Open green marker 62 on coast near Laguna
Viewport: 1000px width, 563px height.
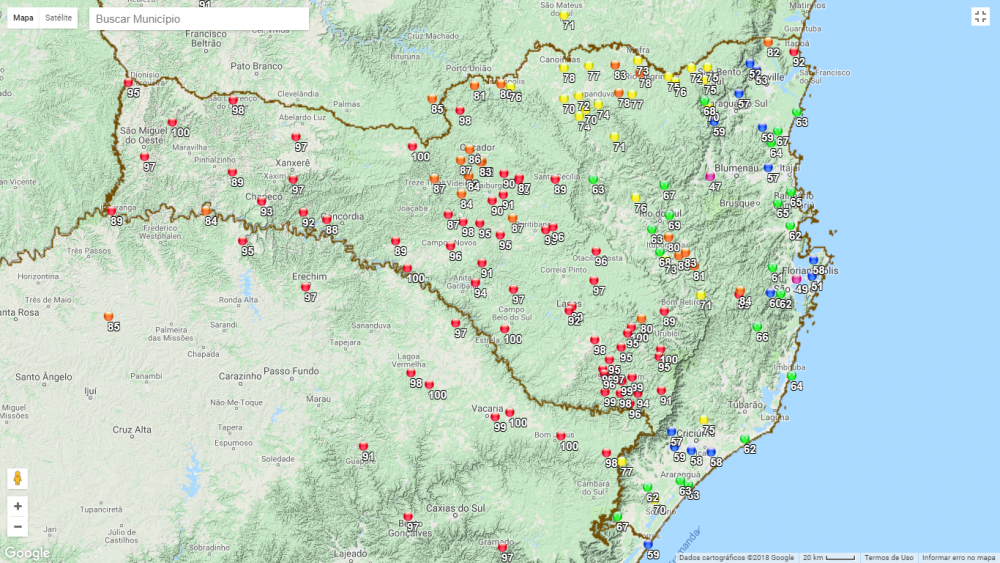tap(744, 441)
